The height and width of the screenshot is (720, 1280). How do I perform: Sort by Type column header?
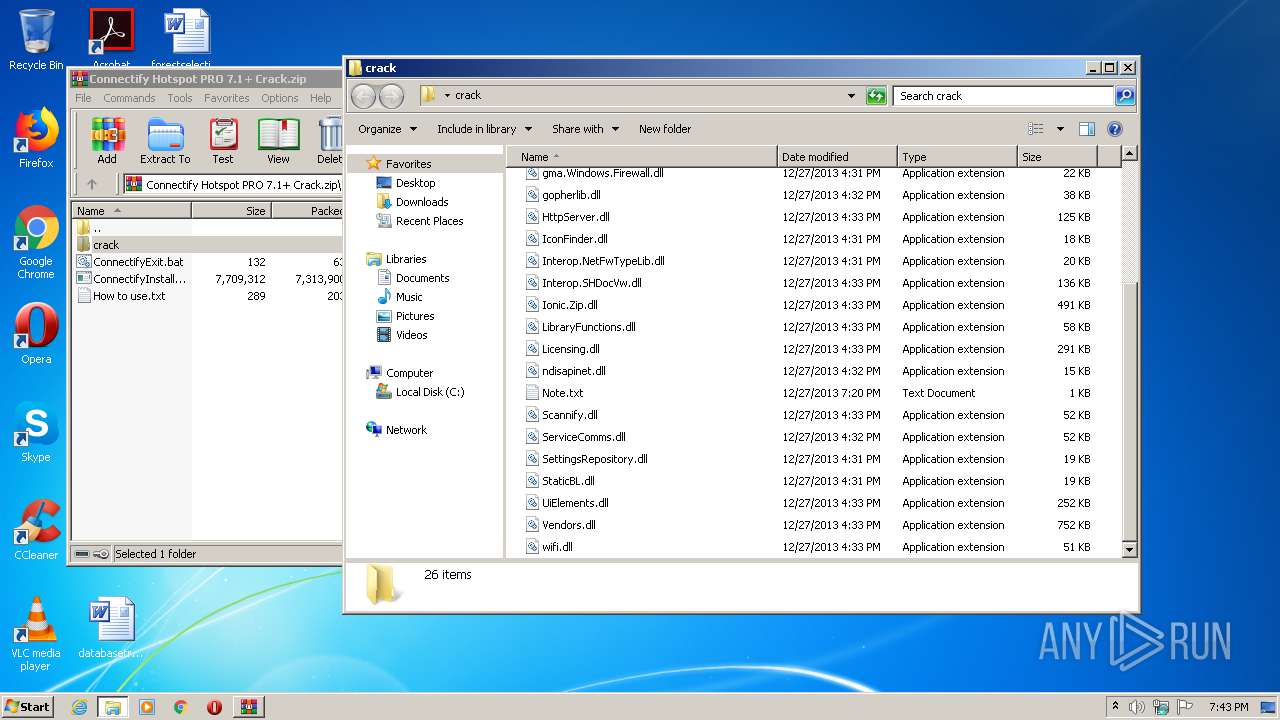(957, 157)
